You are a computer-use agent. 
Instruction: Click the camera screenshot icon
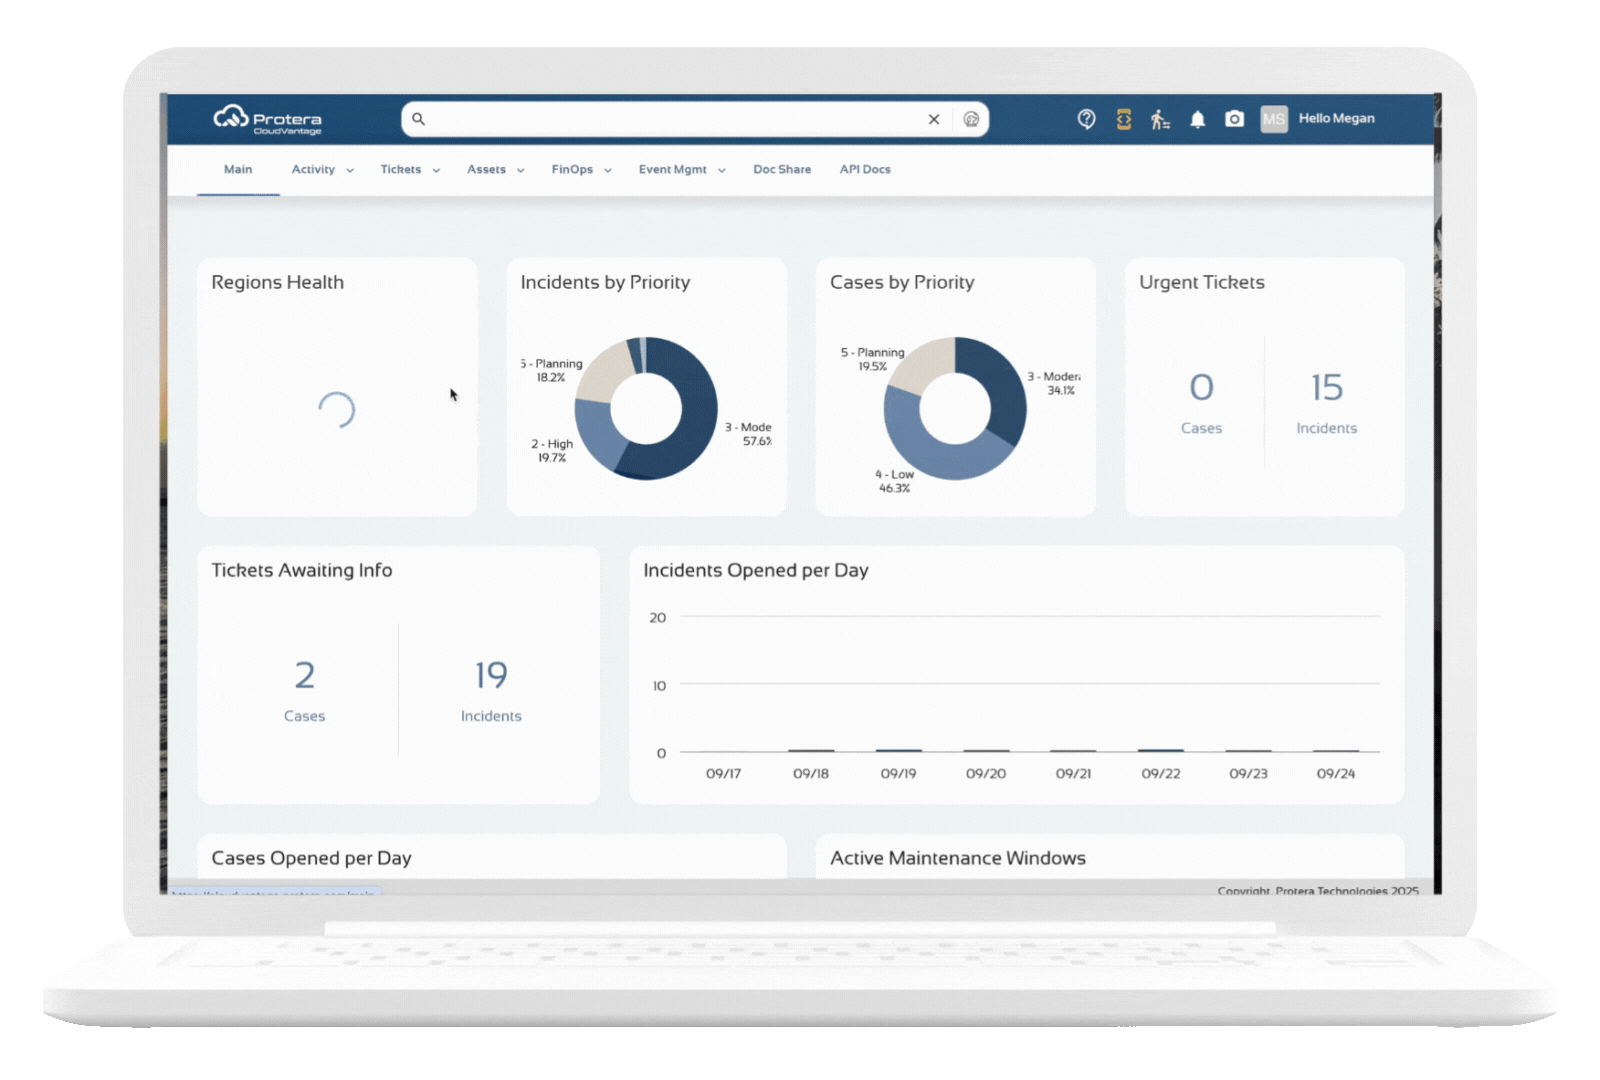pyautogui.click(x=1235, y=119)
